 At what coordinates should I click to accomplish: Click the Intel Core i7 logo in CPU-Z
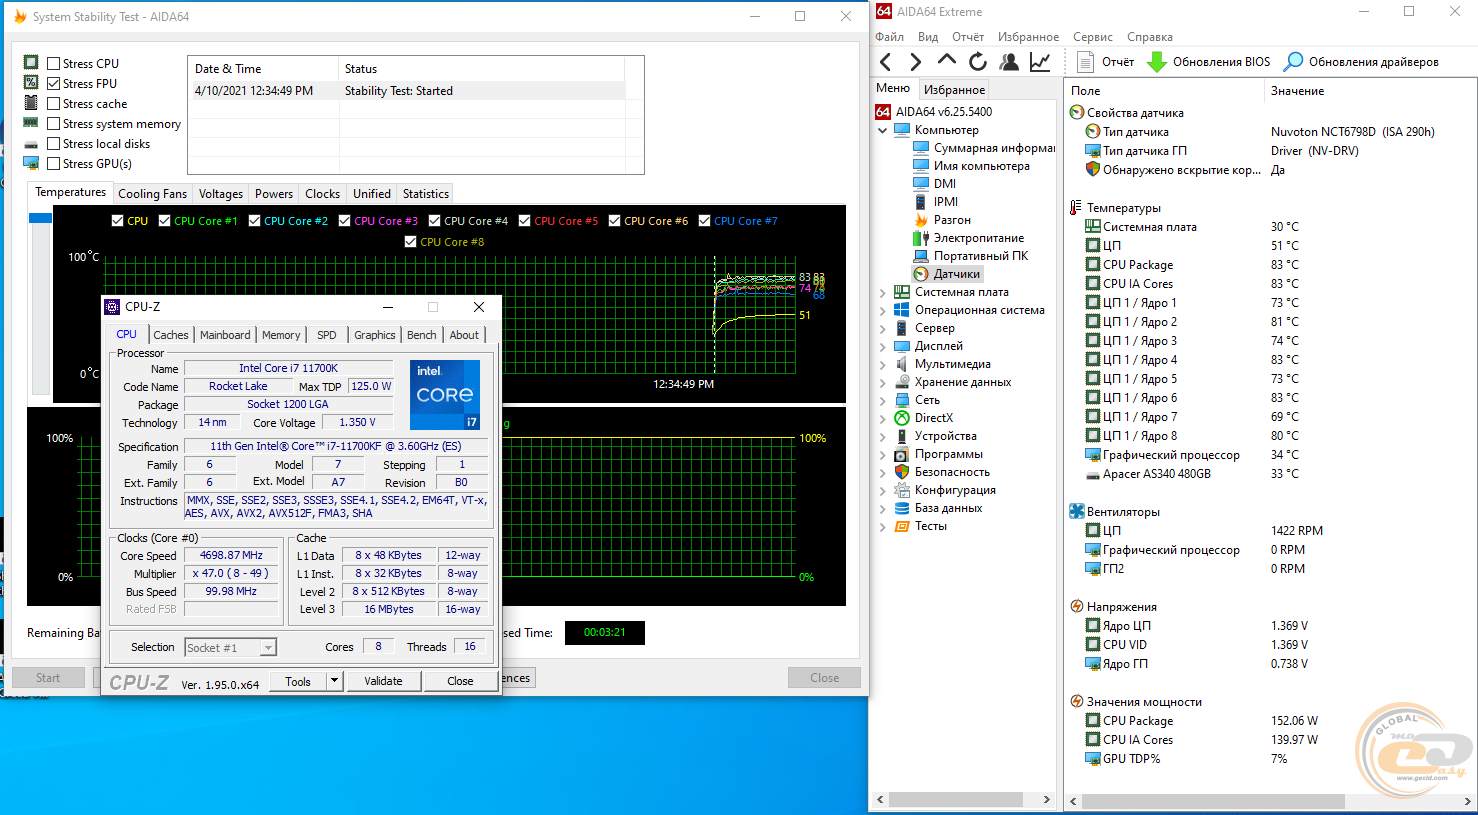(445, 394)
